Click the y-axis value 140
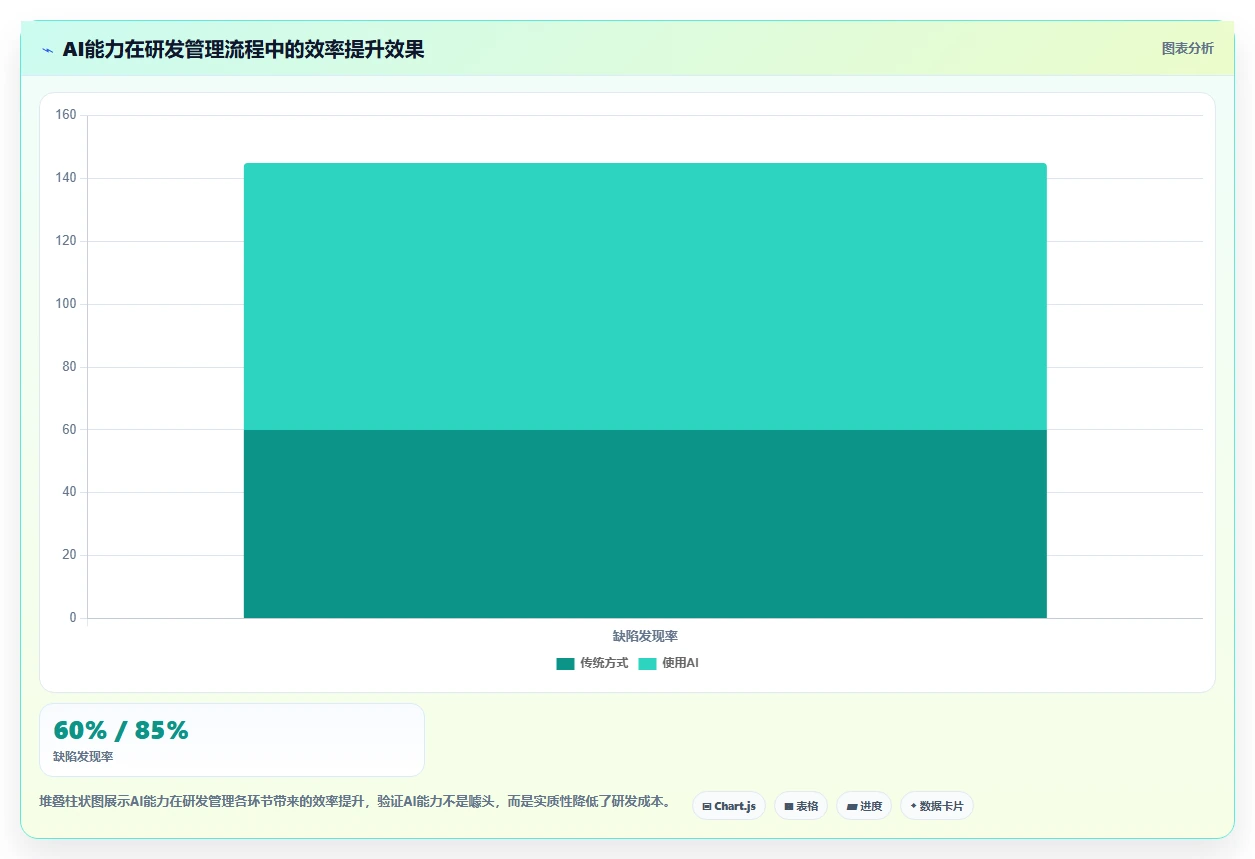The width and height of the screenshot is (1255, 859). tap(66, 178)
